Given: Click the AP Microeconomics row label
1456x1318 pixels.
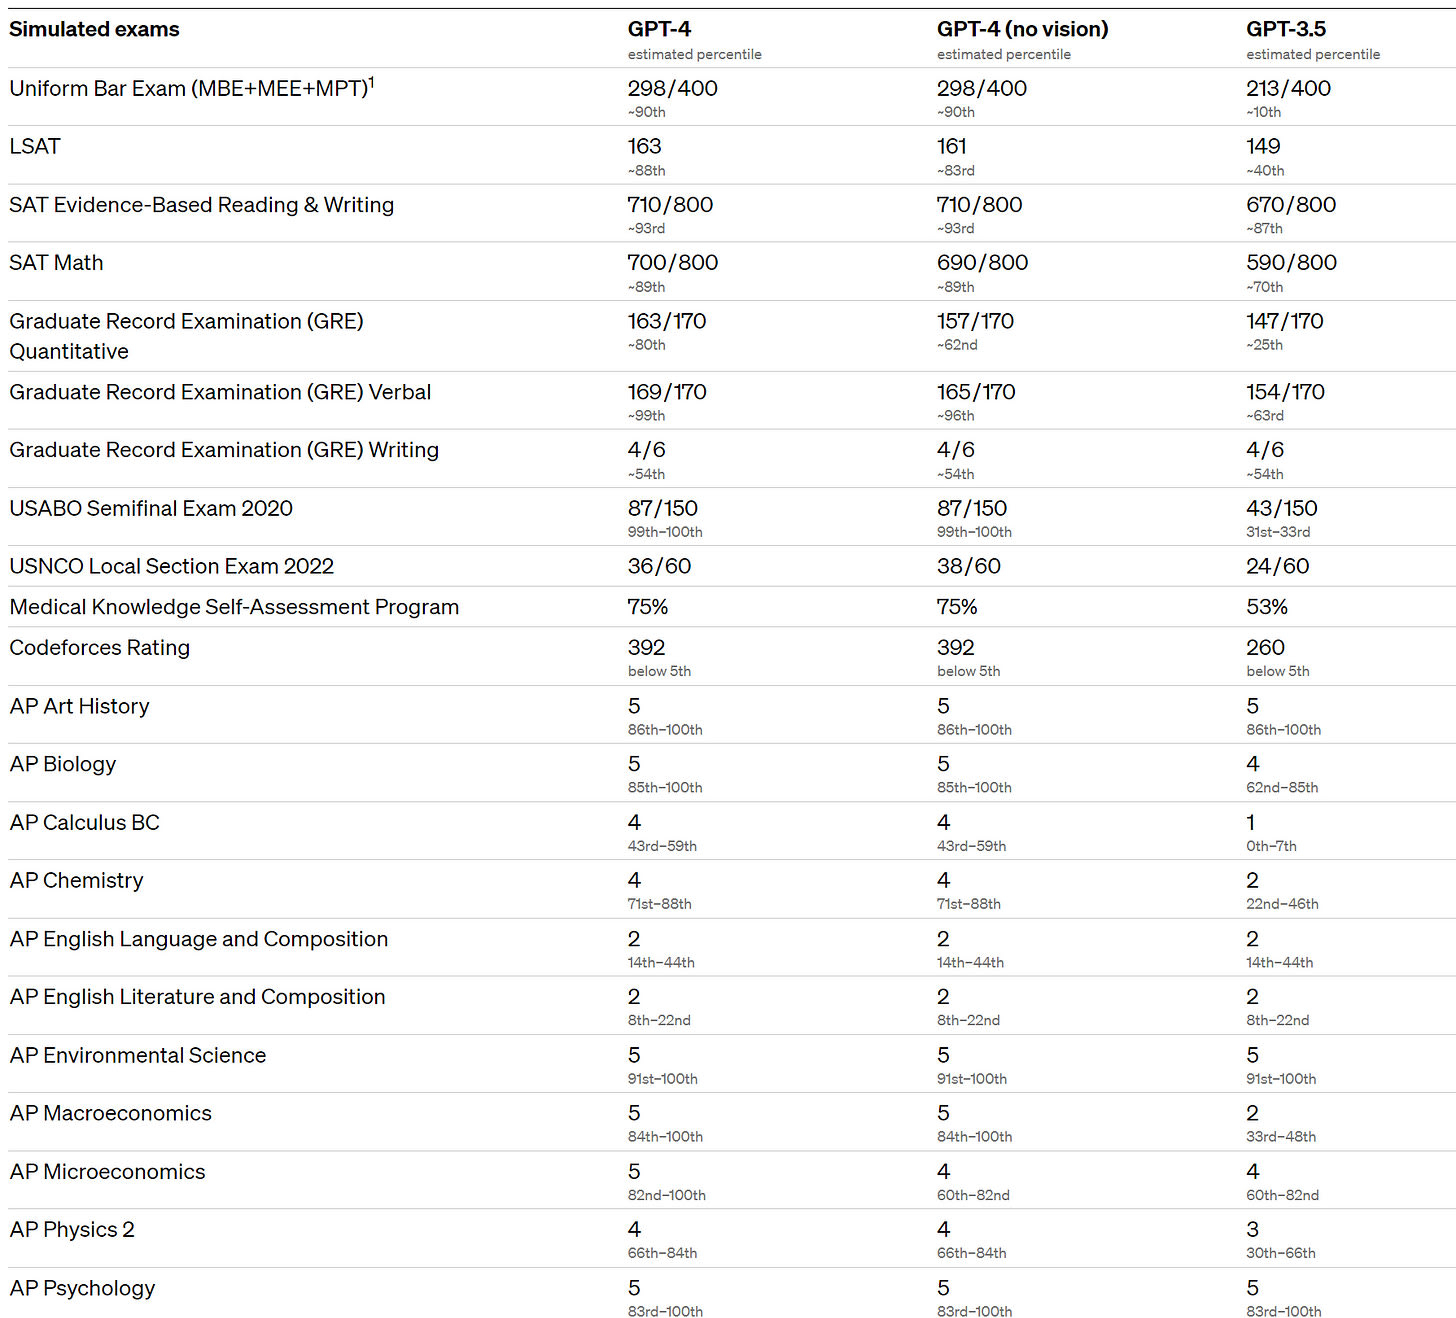Looking at the screenshot, I should point(107,1172).
